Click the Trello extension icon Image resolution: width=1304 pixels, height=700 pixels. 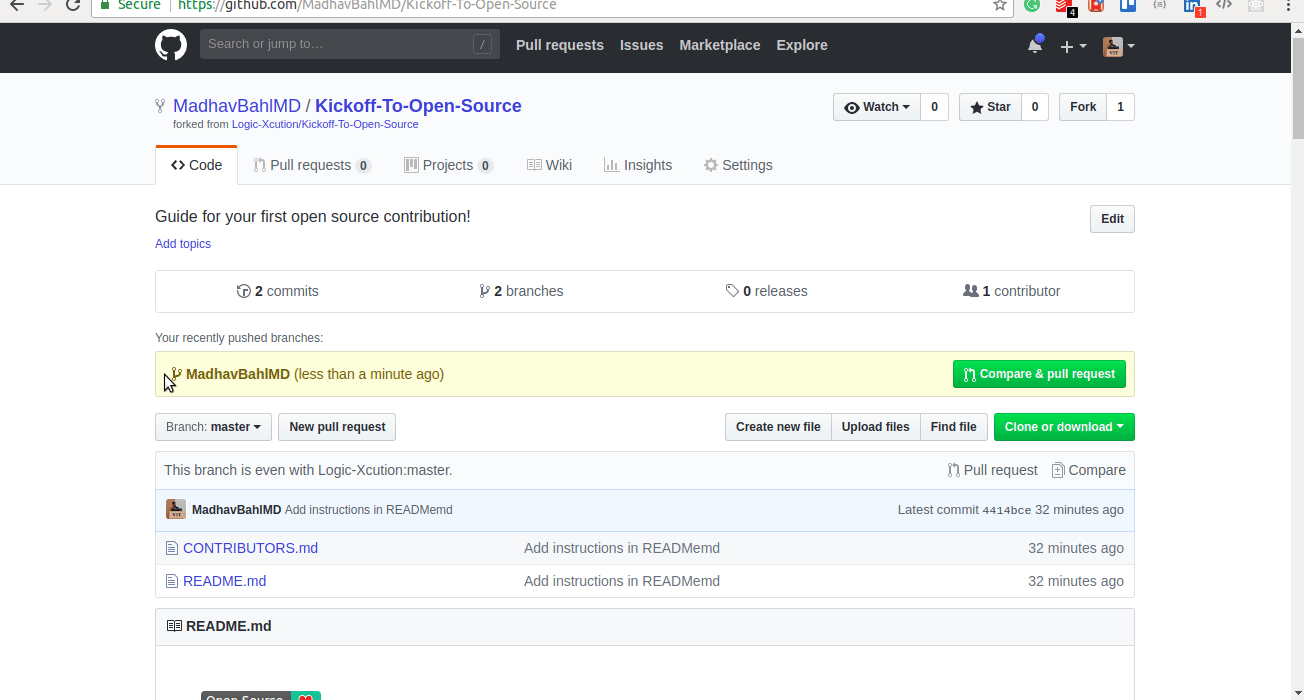pyautogui.click(x=1128, y=5)
